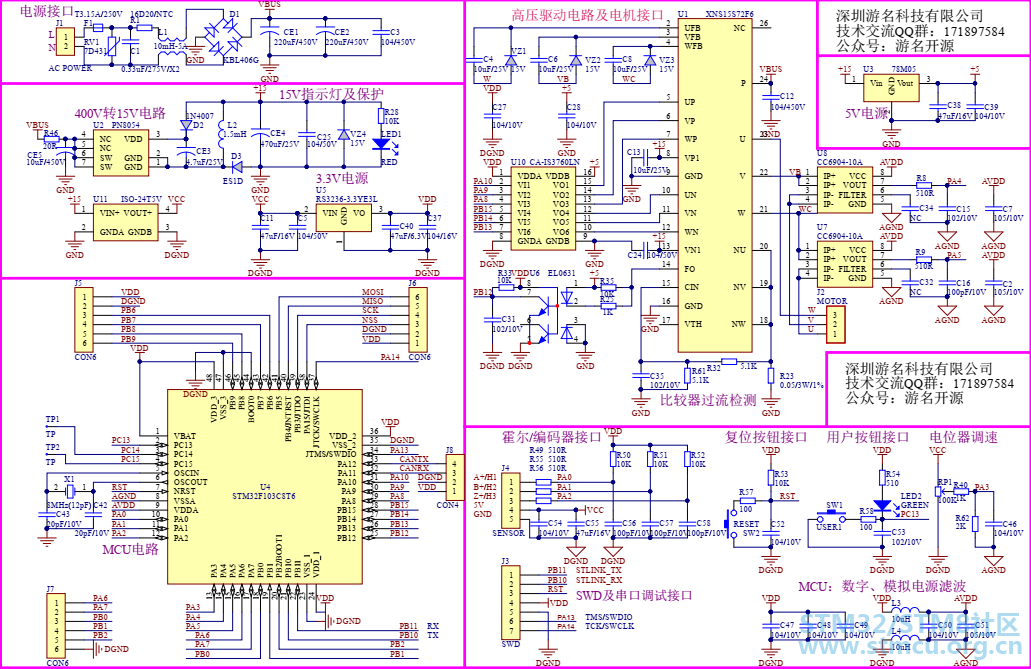The width and height of the screenshot is (1031, 669).
Task: Select the MCU：数字、模拟电源滤波 title
Action: click(882, 586)
